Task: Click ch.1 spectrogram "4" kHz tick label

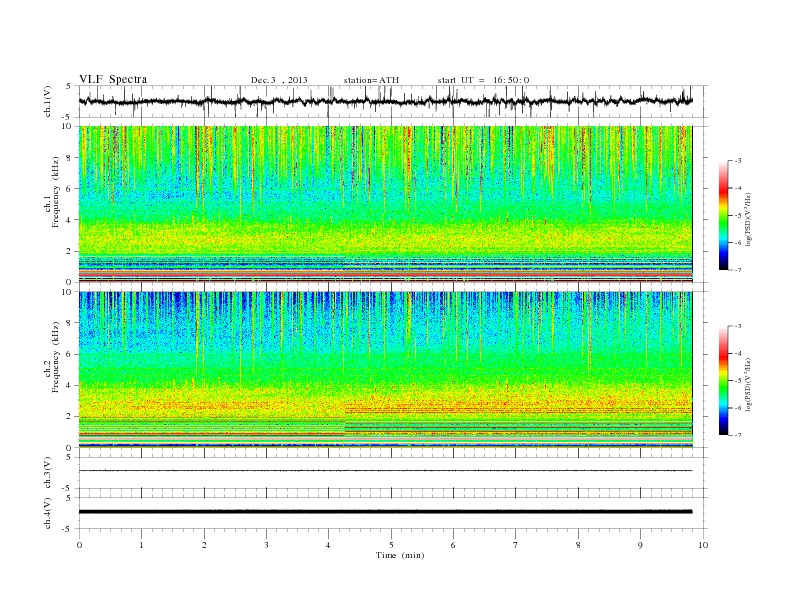Action: tap(70, 220)
